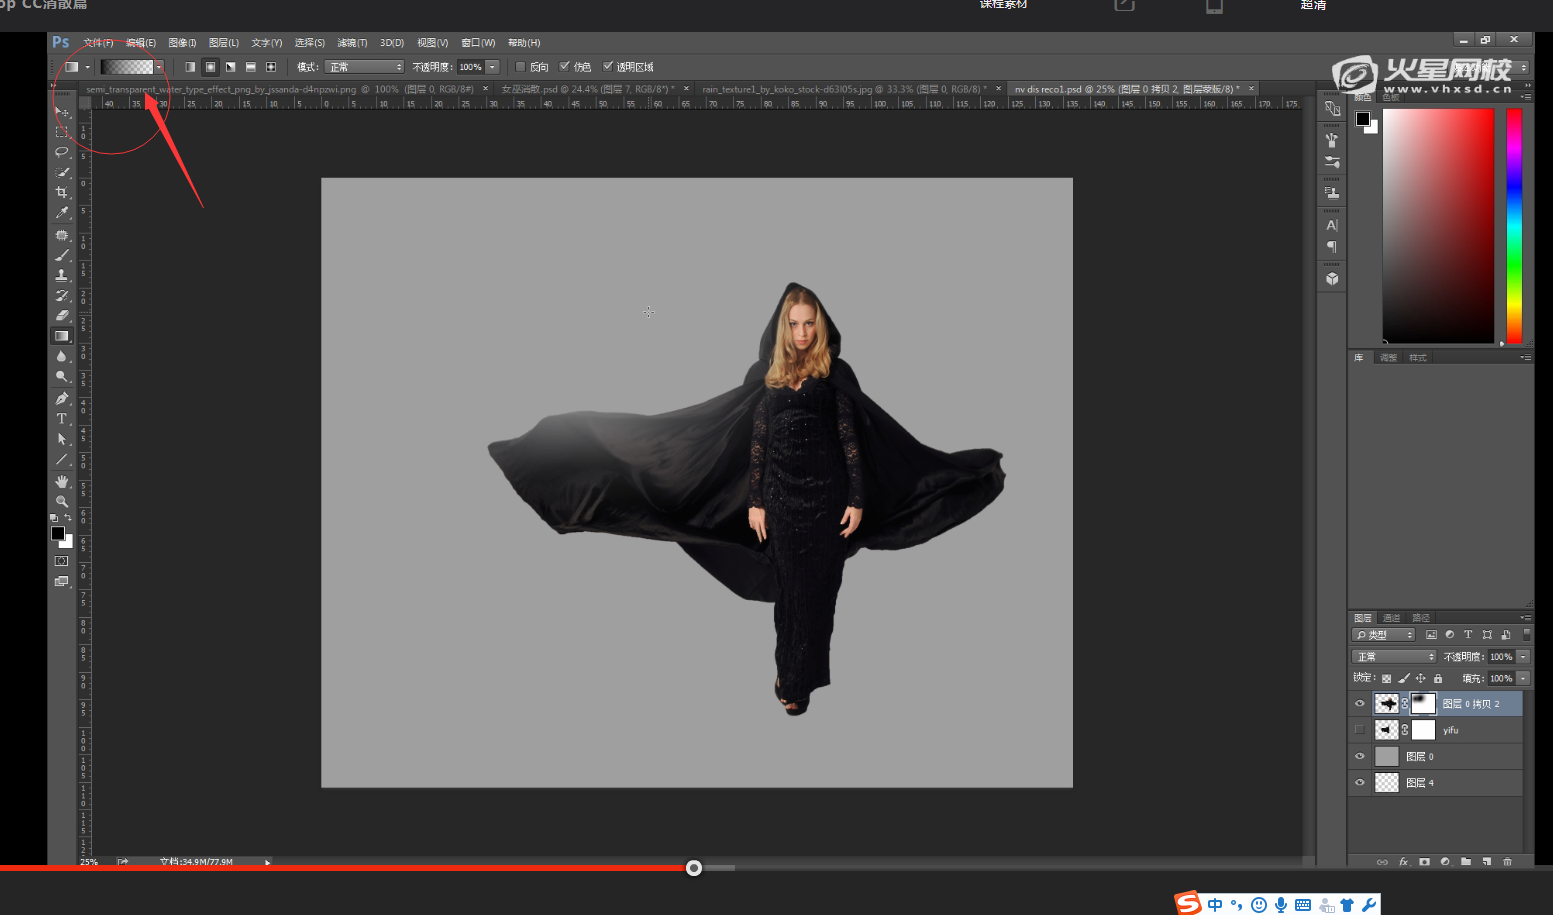This screenshot has height=915, width=1553.
Task: Open the layer 填充 slider arrow
Action: point(1523,678)
